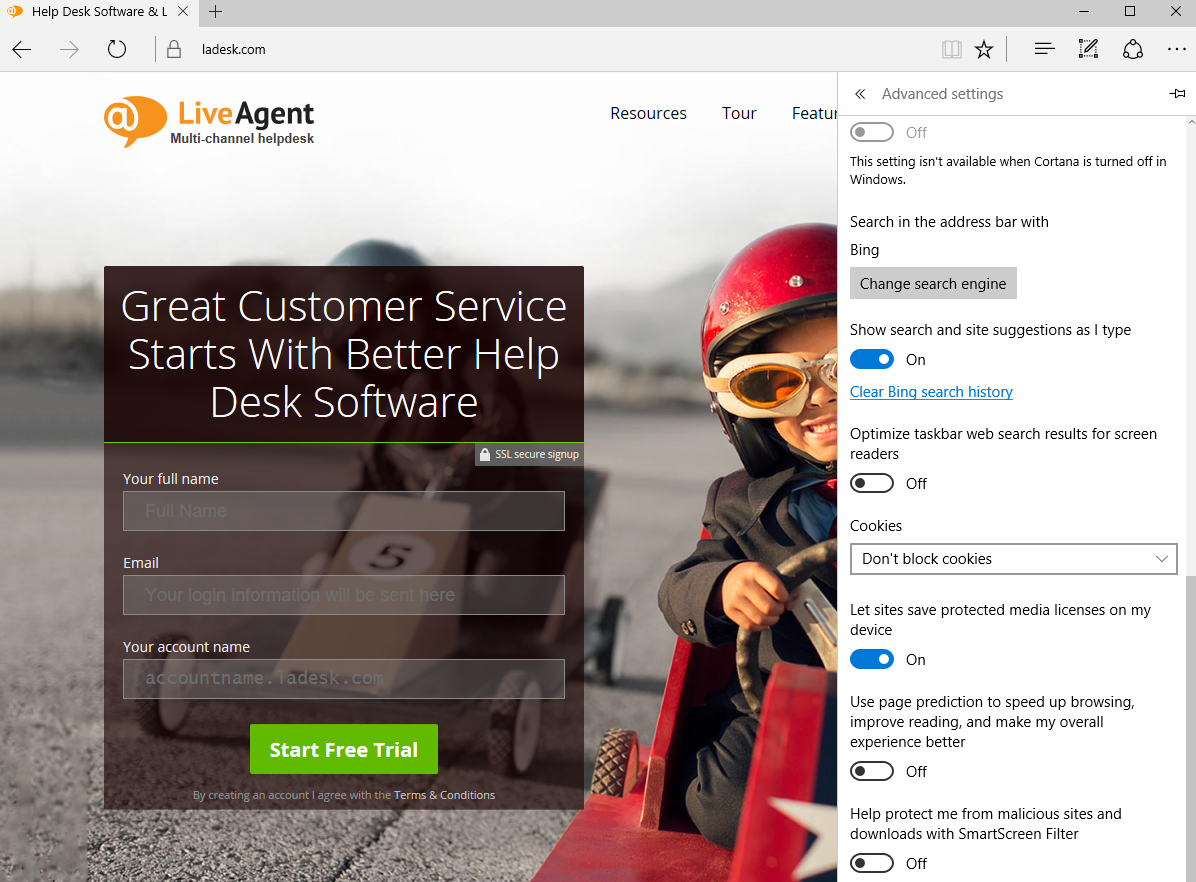
Task: Expand the Cookies dropdown
Action: tap(1013, 559)
